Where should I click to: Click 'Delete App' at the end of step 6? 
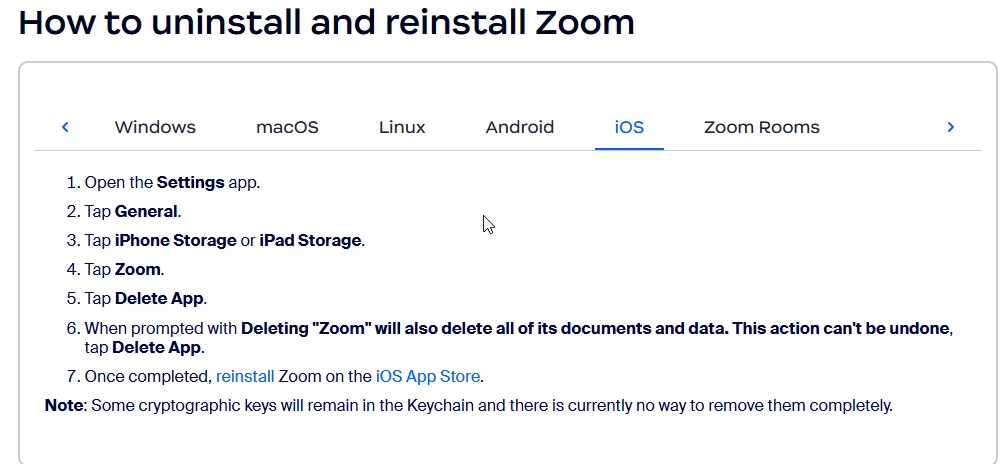tap(157, 348)
